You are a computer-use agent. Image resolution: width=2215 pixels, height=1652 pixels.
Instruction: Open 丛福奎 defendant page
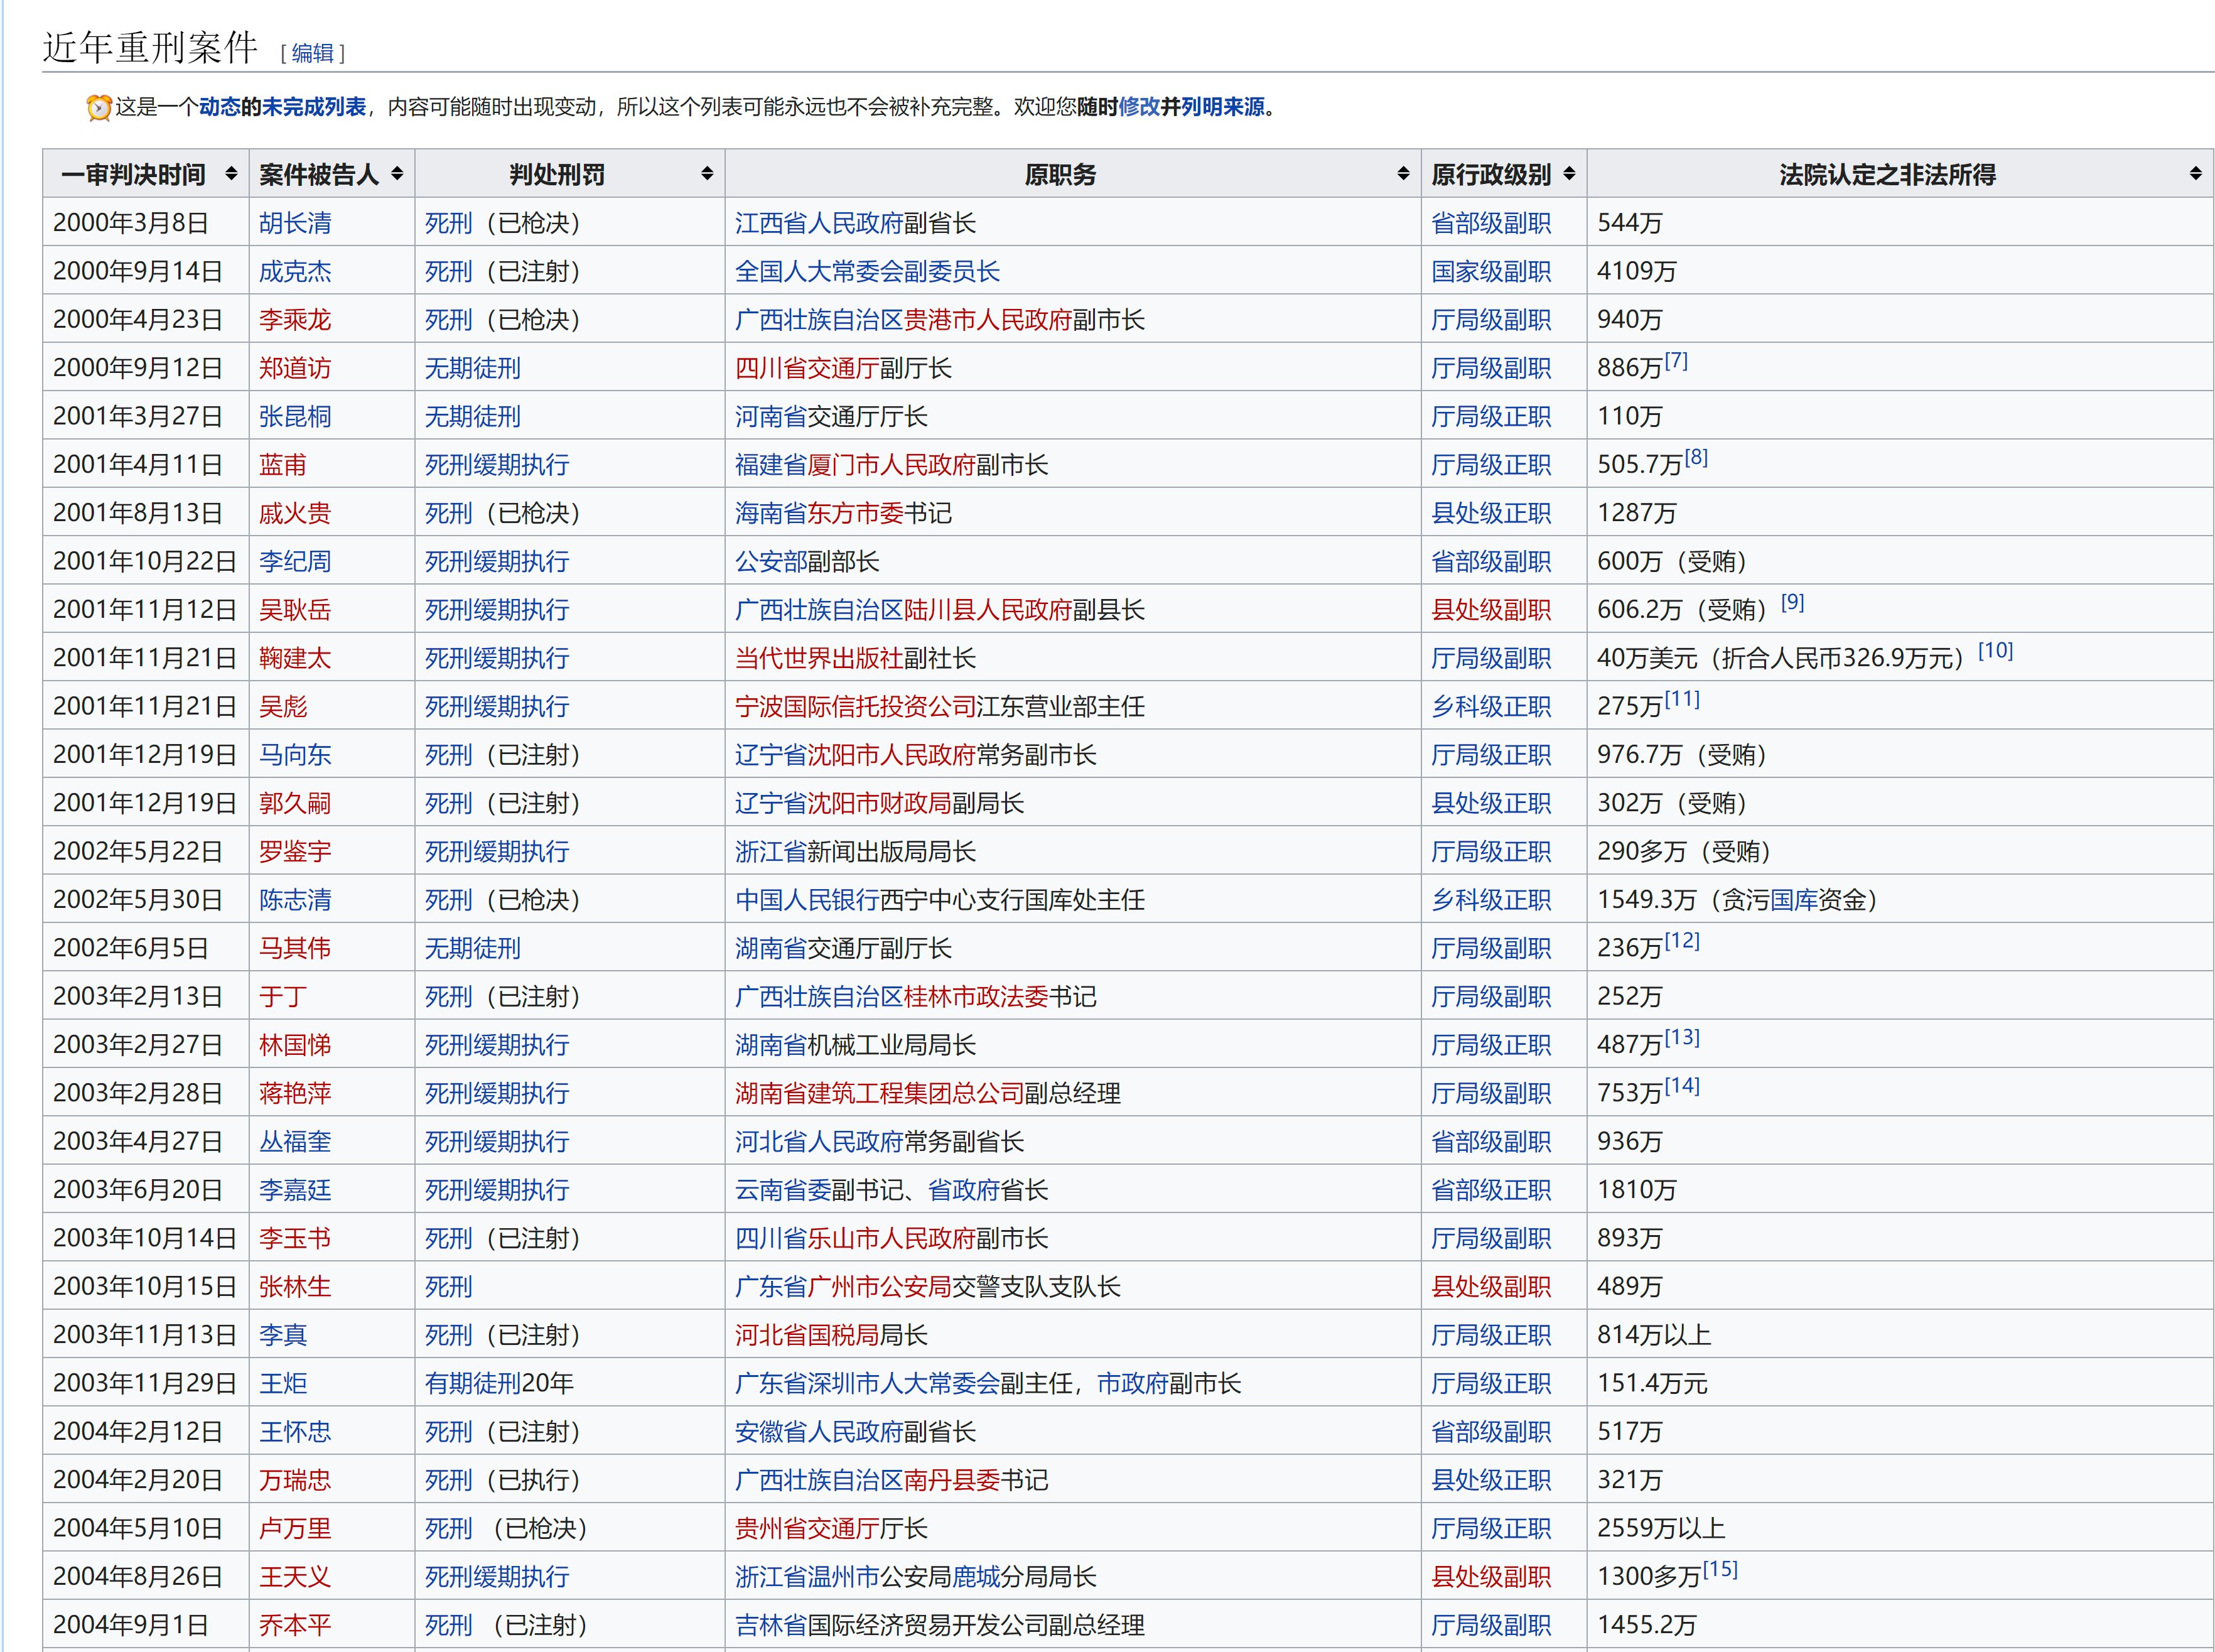point(295,1142)
